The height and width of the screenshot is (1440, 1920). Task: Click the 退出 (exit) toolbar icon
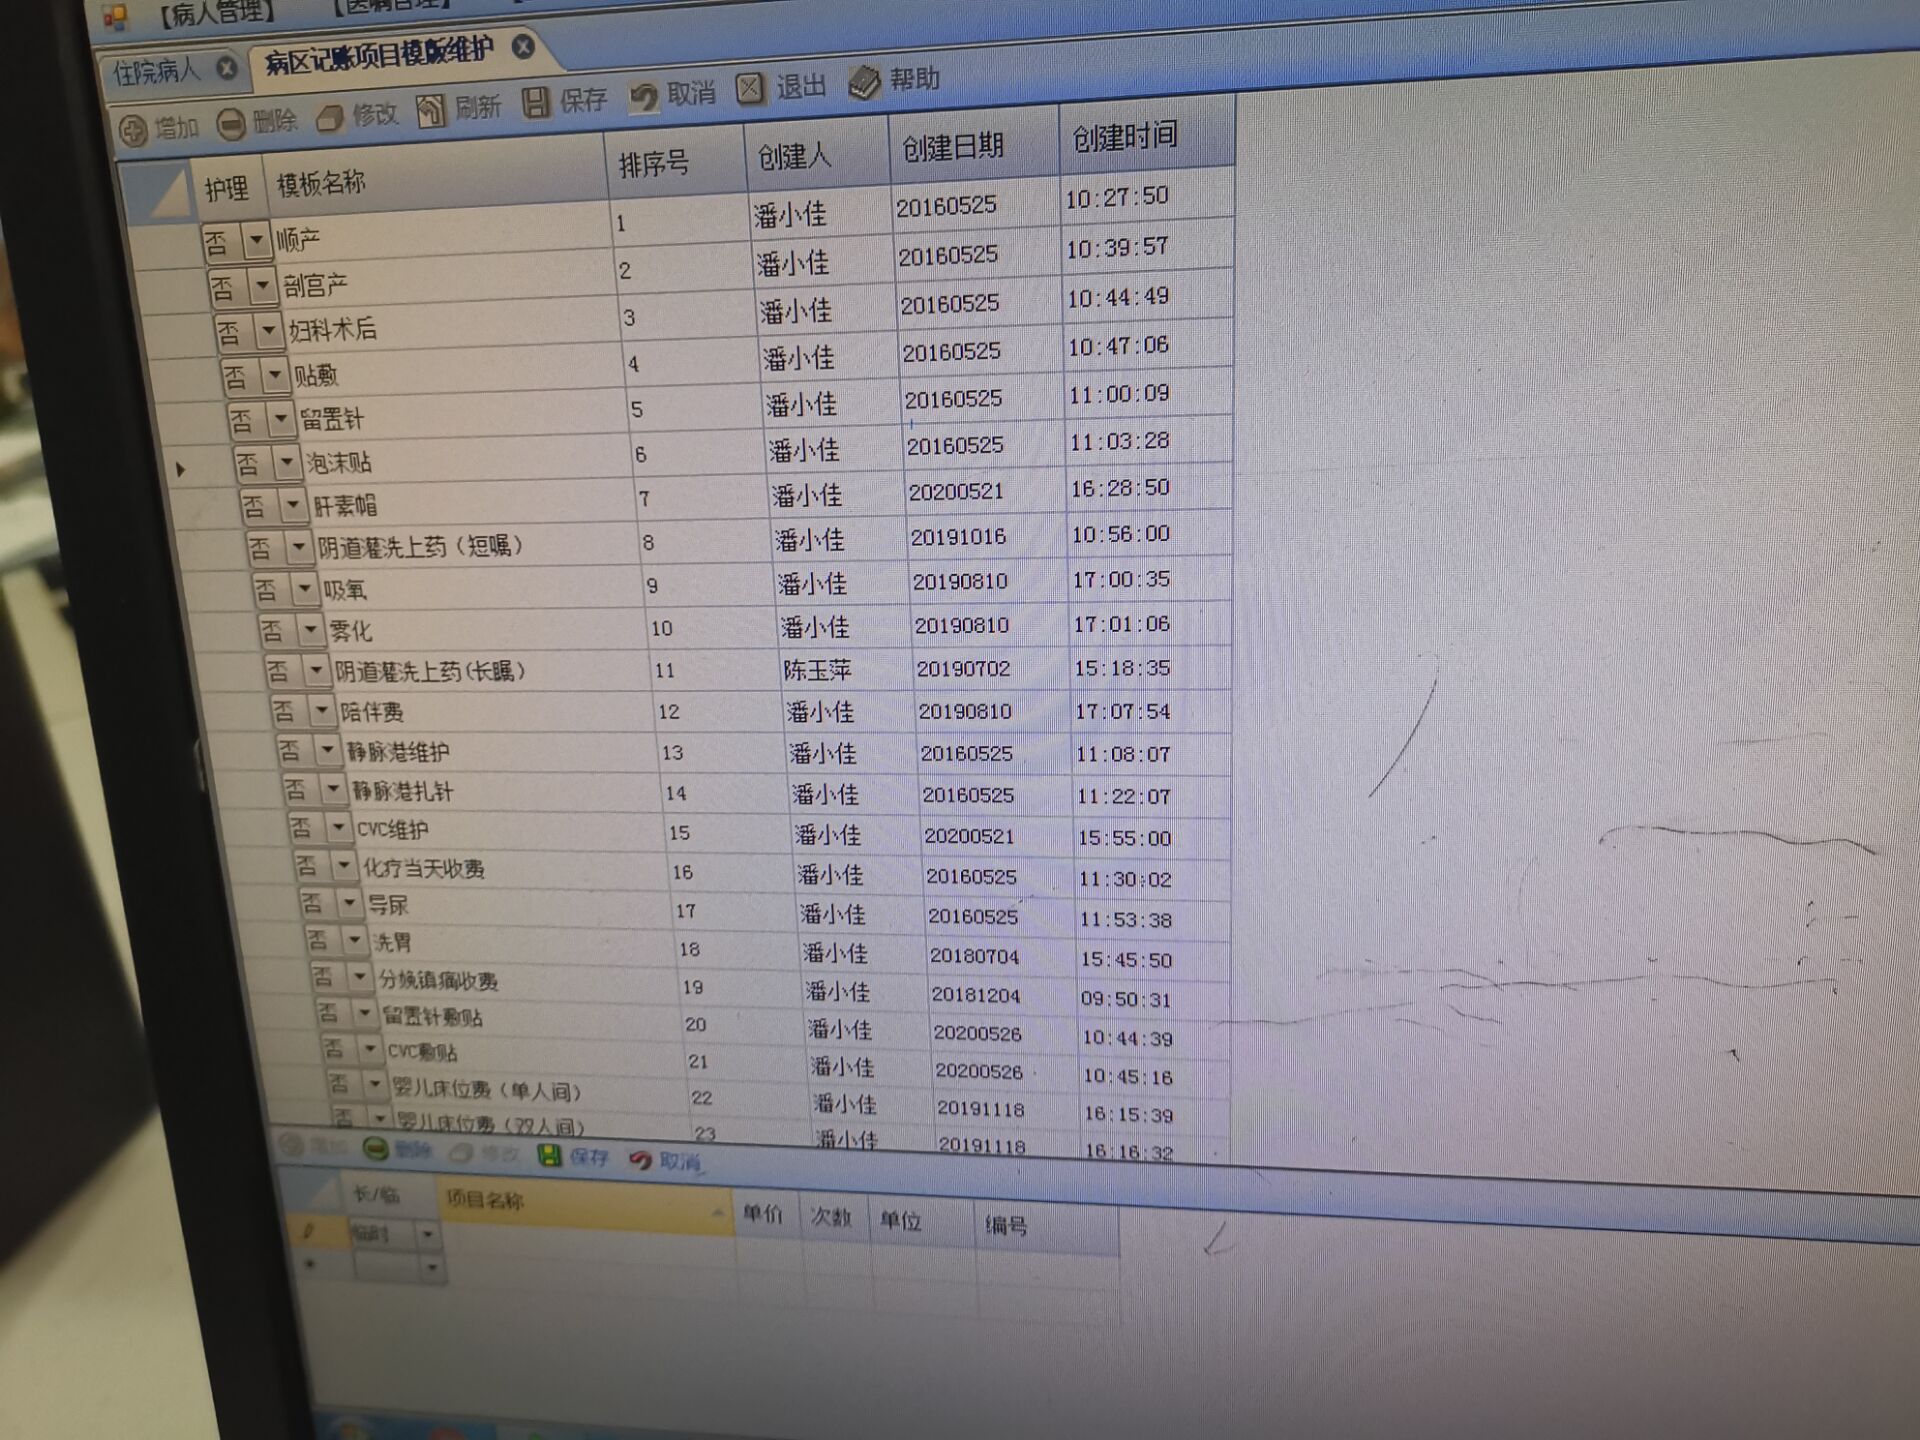(x=750, y=89)
